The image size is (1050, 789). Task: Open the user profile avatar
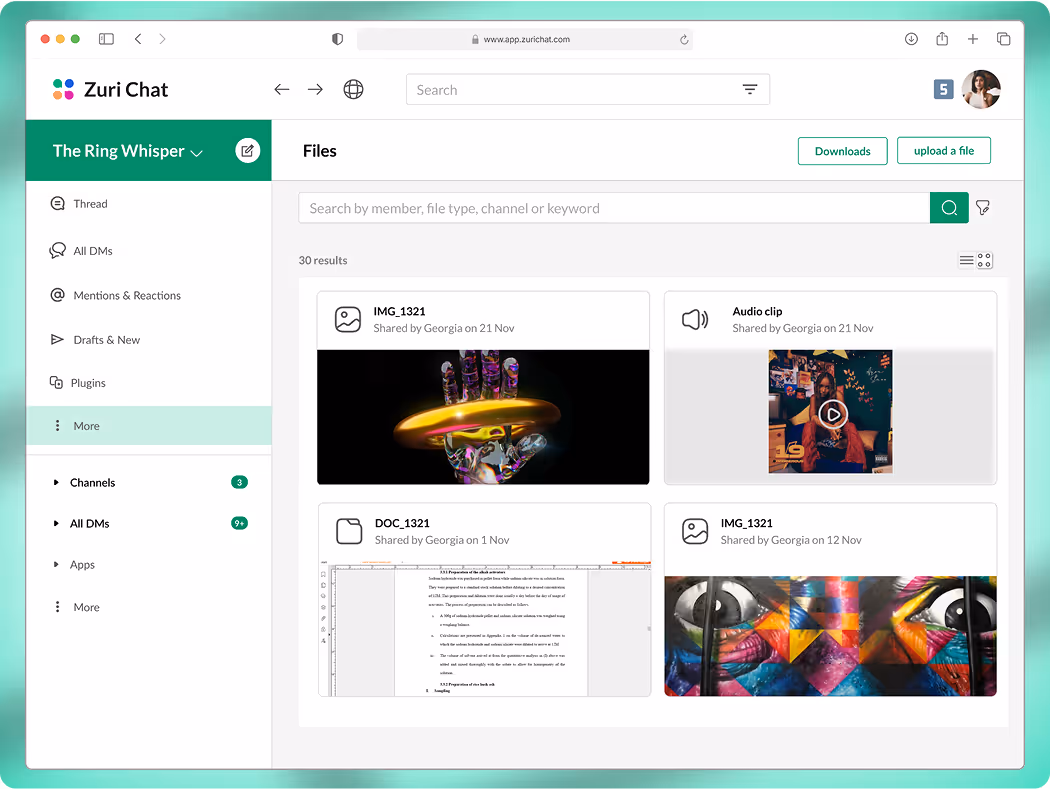(981, 89)
